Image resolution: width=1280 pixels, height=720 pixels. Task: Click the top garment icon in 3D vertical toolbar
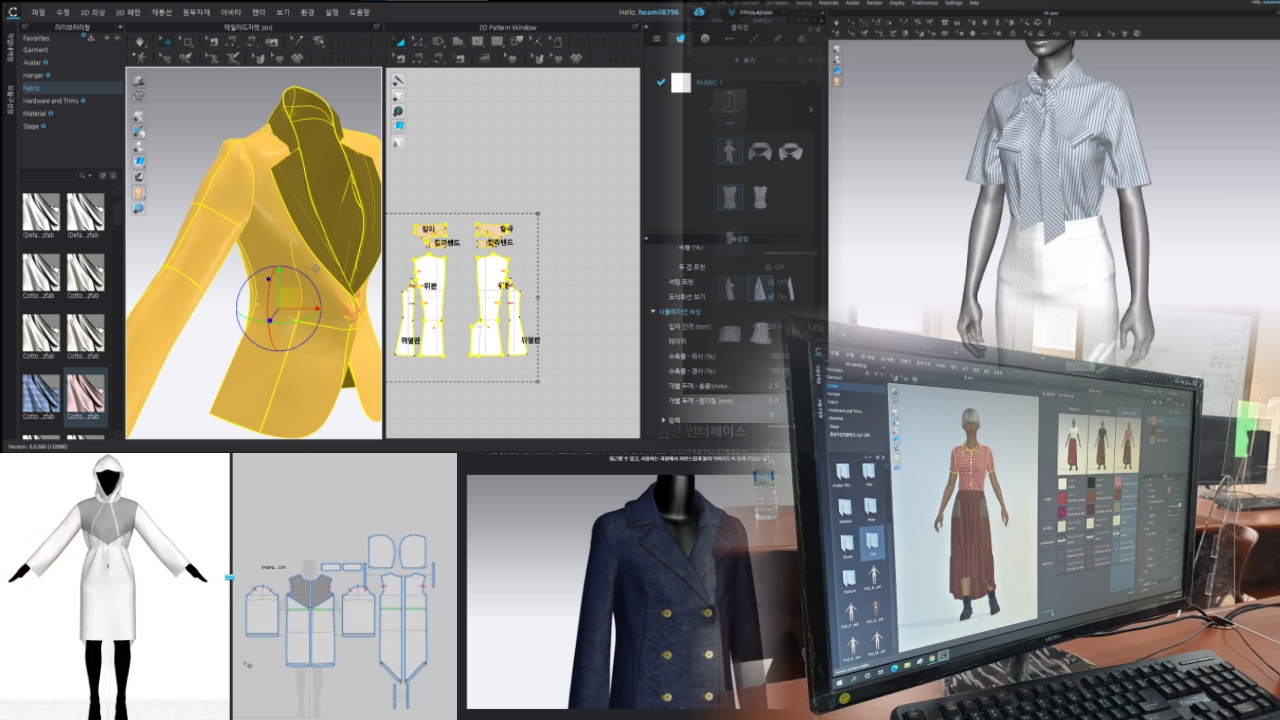[139, 81]
